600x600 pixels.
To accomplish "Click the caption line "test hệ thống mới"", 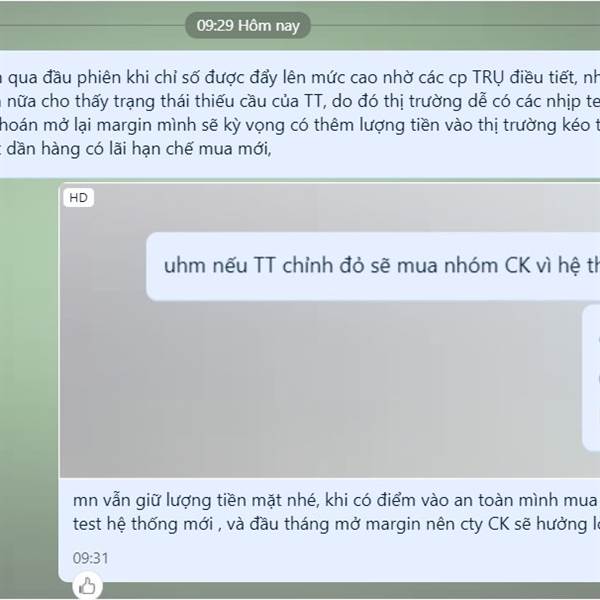I will tap(143, 524).
